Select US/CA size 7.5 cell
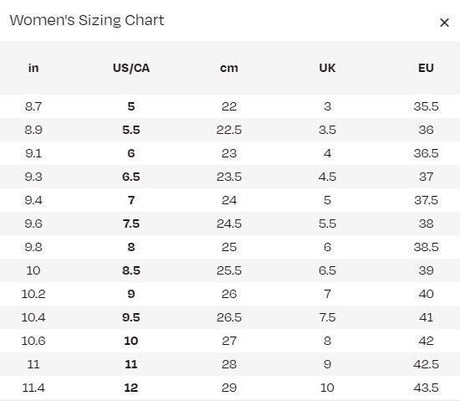The height and width of the screenshot is (401, 460). 131,224
